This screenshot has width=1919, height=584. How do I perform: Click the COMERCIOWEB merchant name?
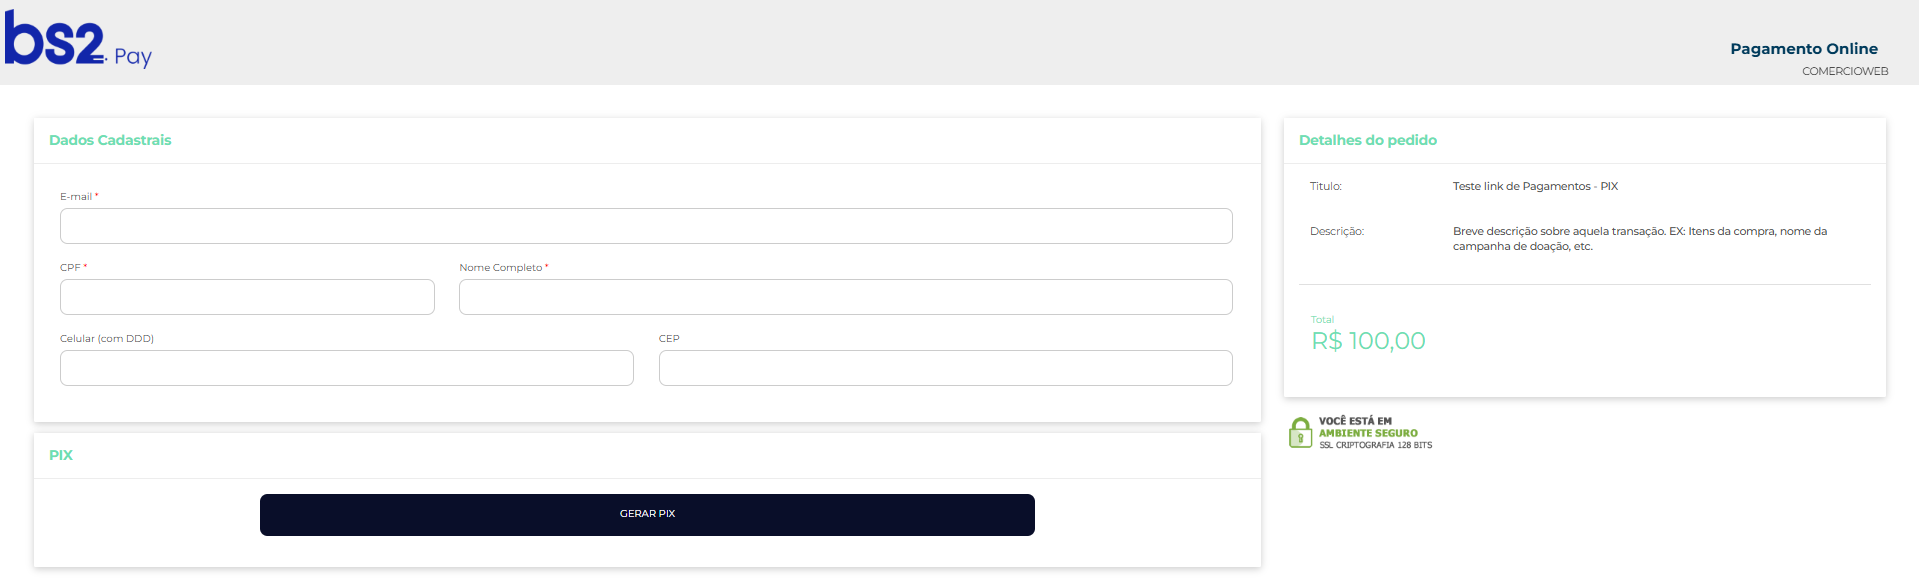coord(1844,72)
